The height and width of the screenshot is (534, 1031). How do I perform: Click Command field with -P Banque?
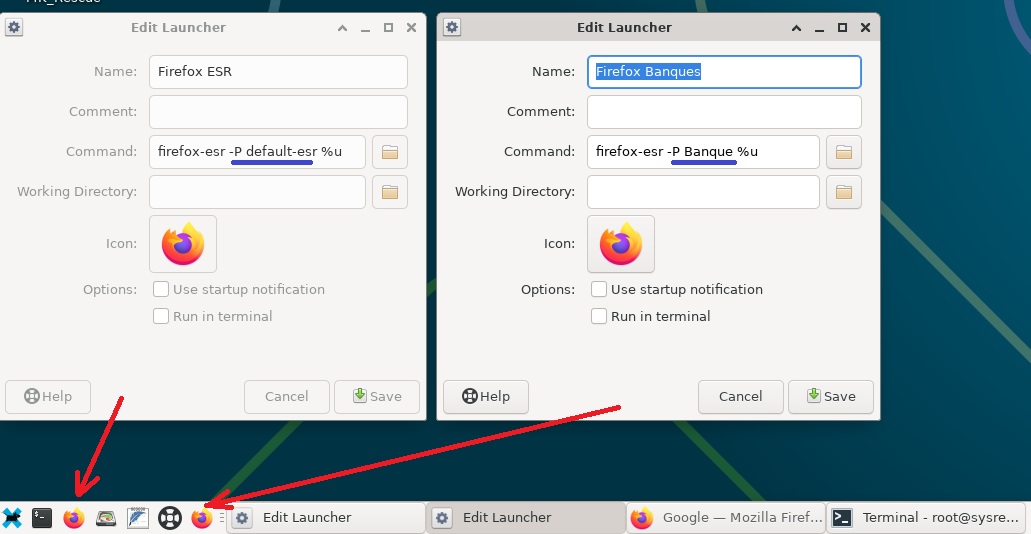click(x=703, y=152)
